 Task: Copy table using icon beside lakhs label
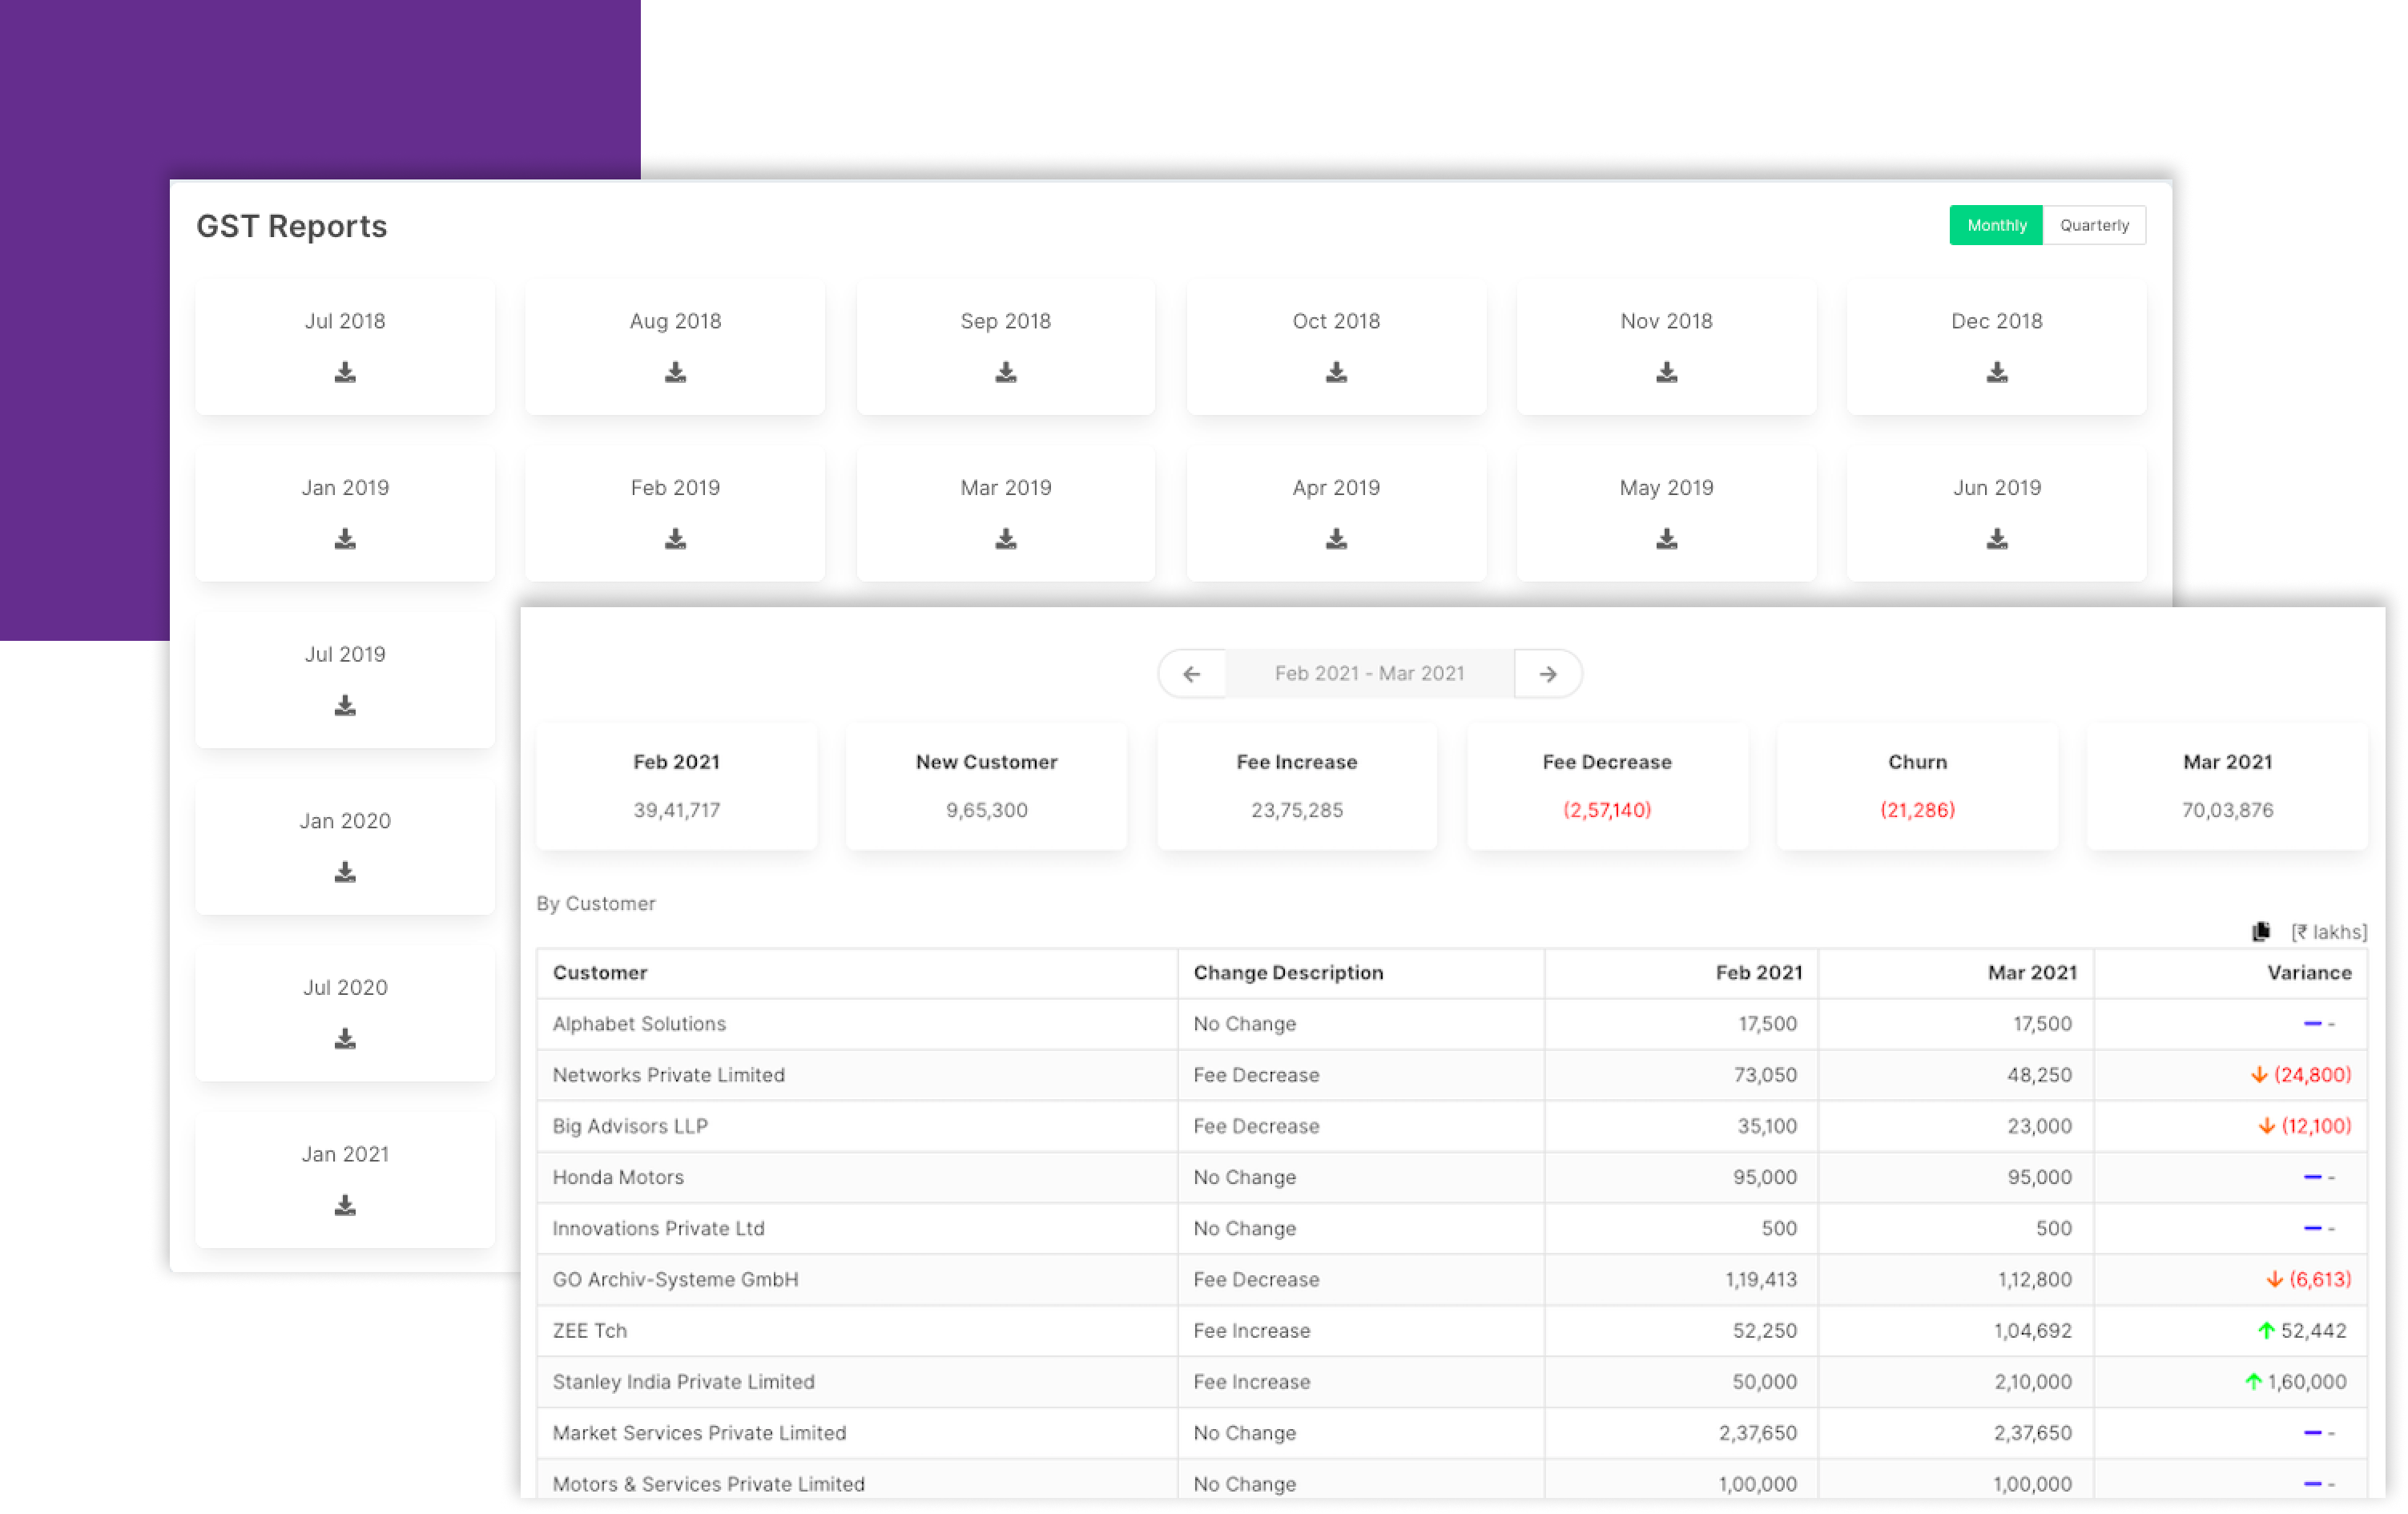tap(2260, 932)
